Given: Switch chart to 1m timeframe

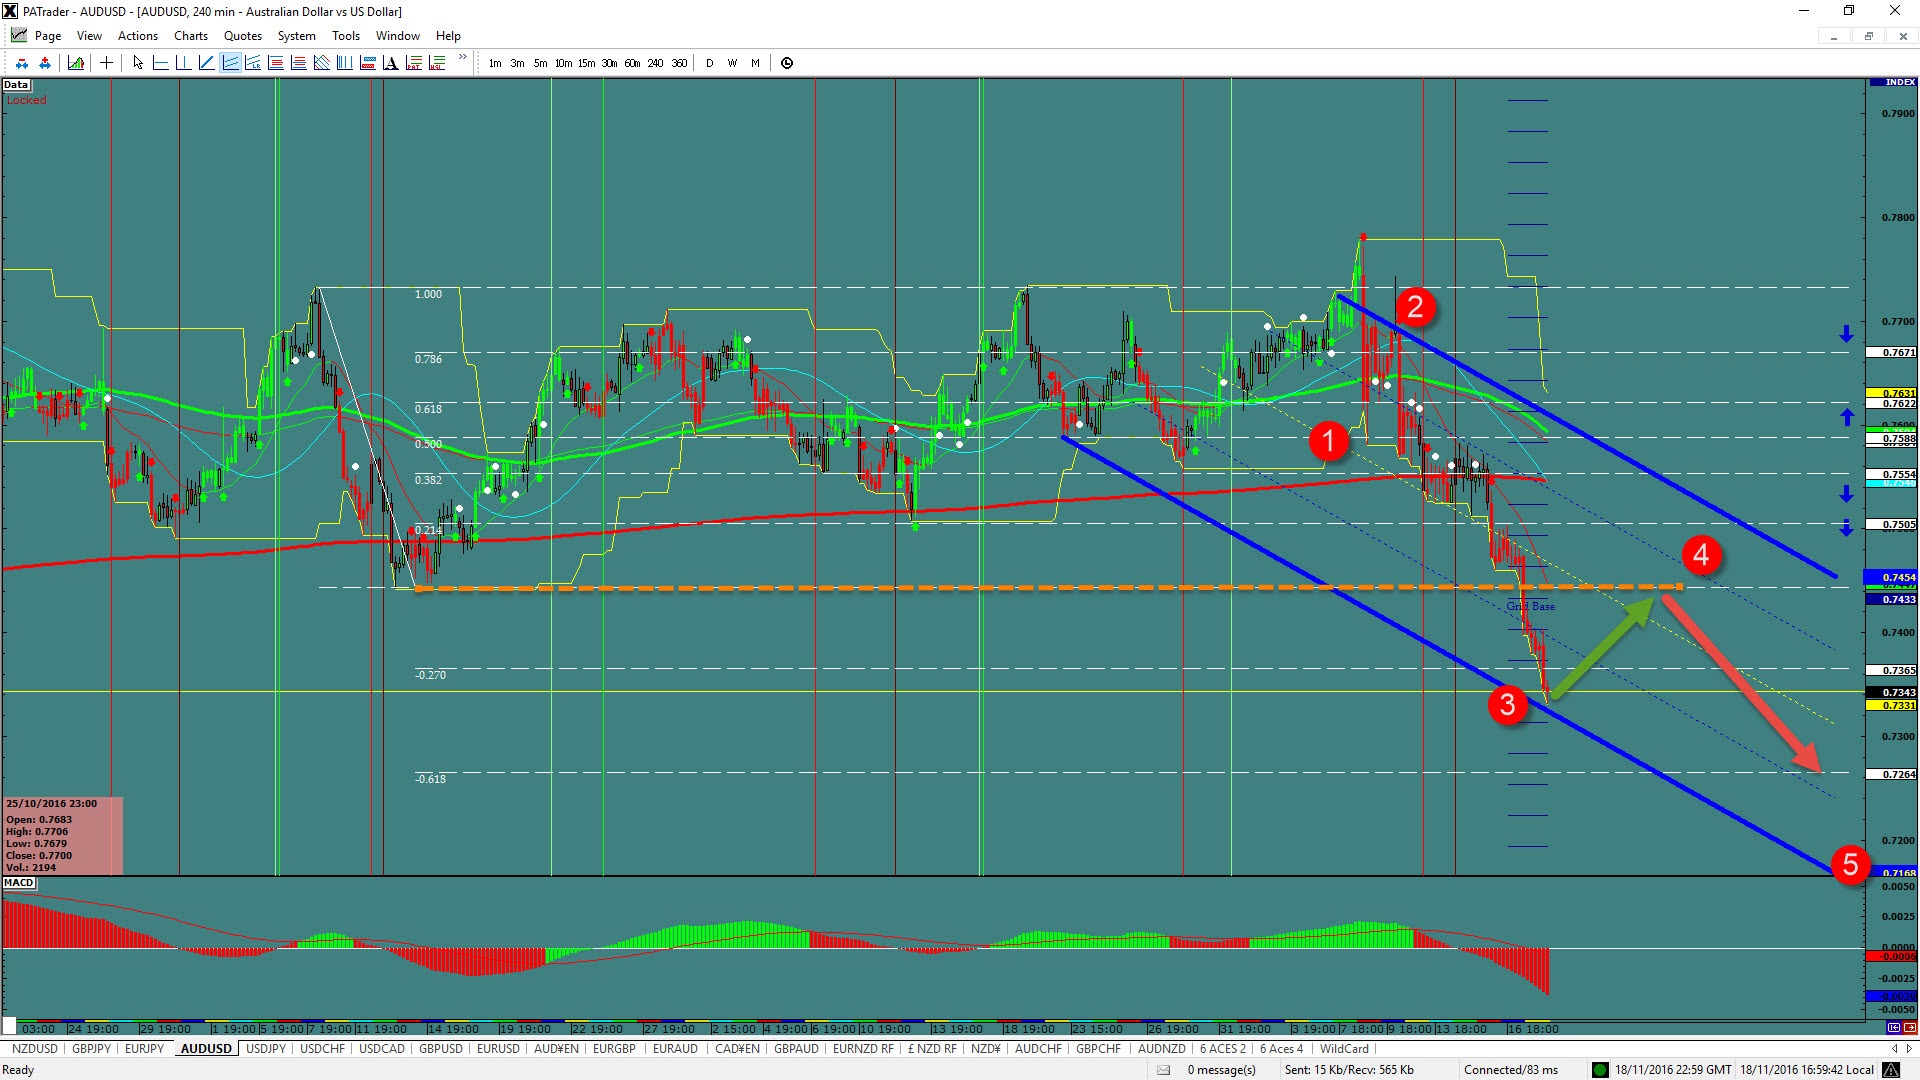Looking at the screenshot, I should click(x=495, y=63).
